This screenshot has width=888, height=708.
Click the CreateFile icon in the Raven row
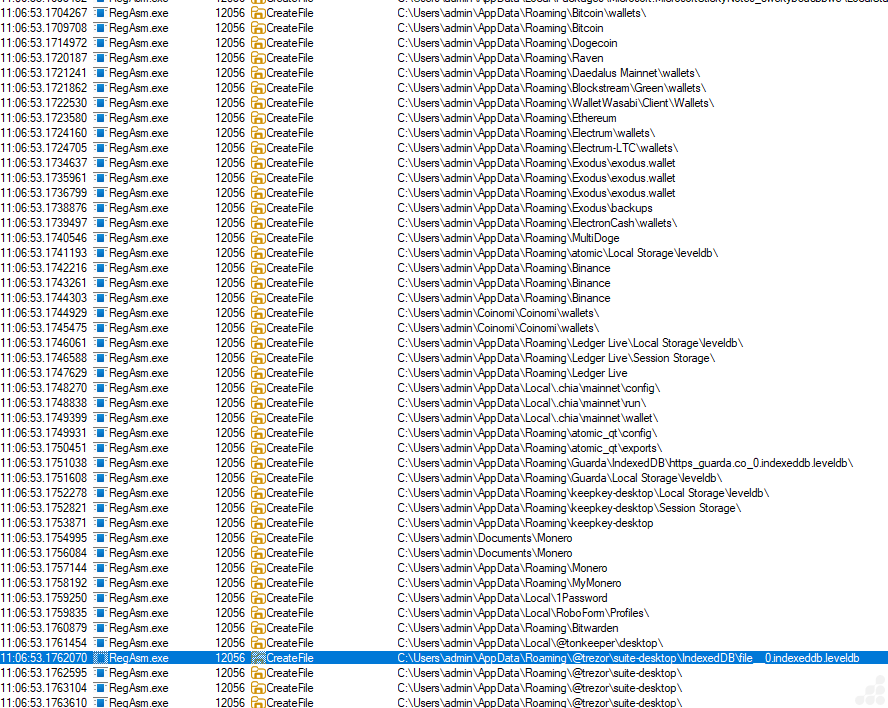[257, 58]
